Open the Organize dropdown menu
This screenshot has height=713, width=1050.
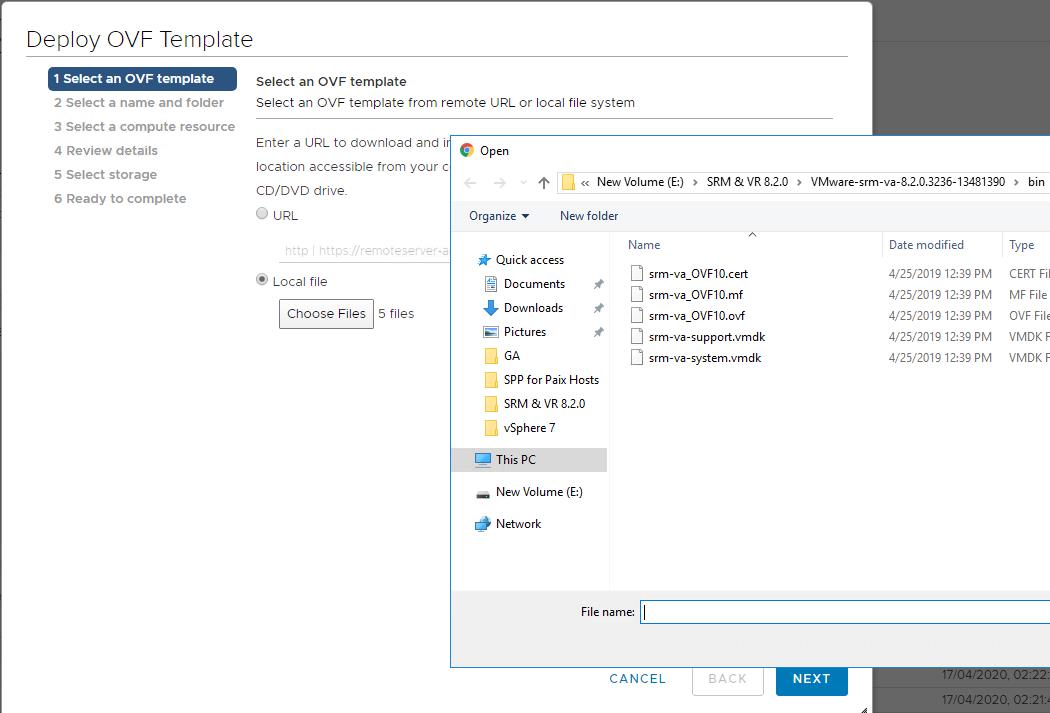pyautogui.click(x=499, y=216)
